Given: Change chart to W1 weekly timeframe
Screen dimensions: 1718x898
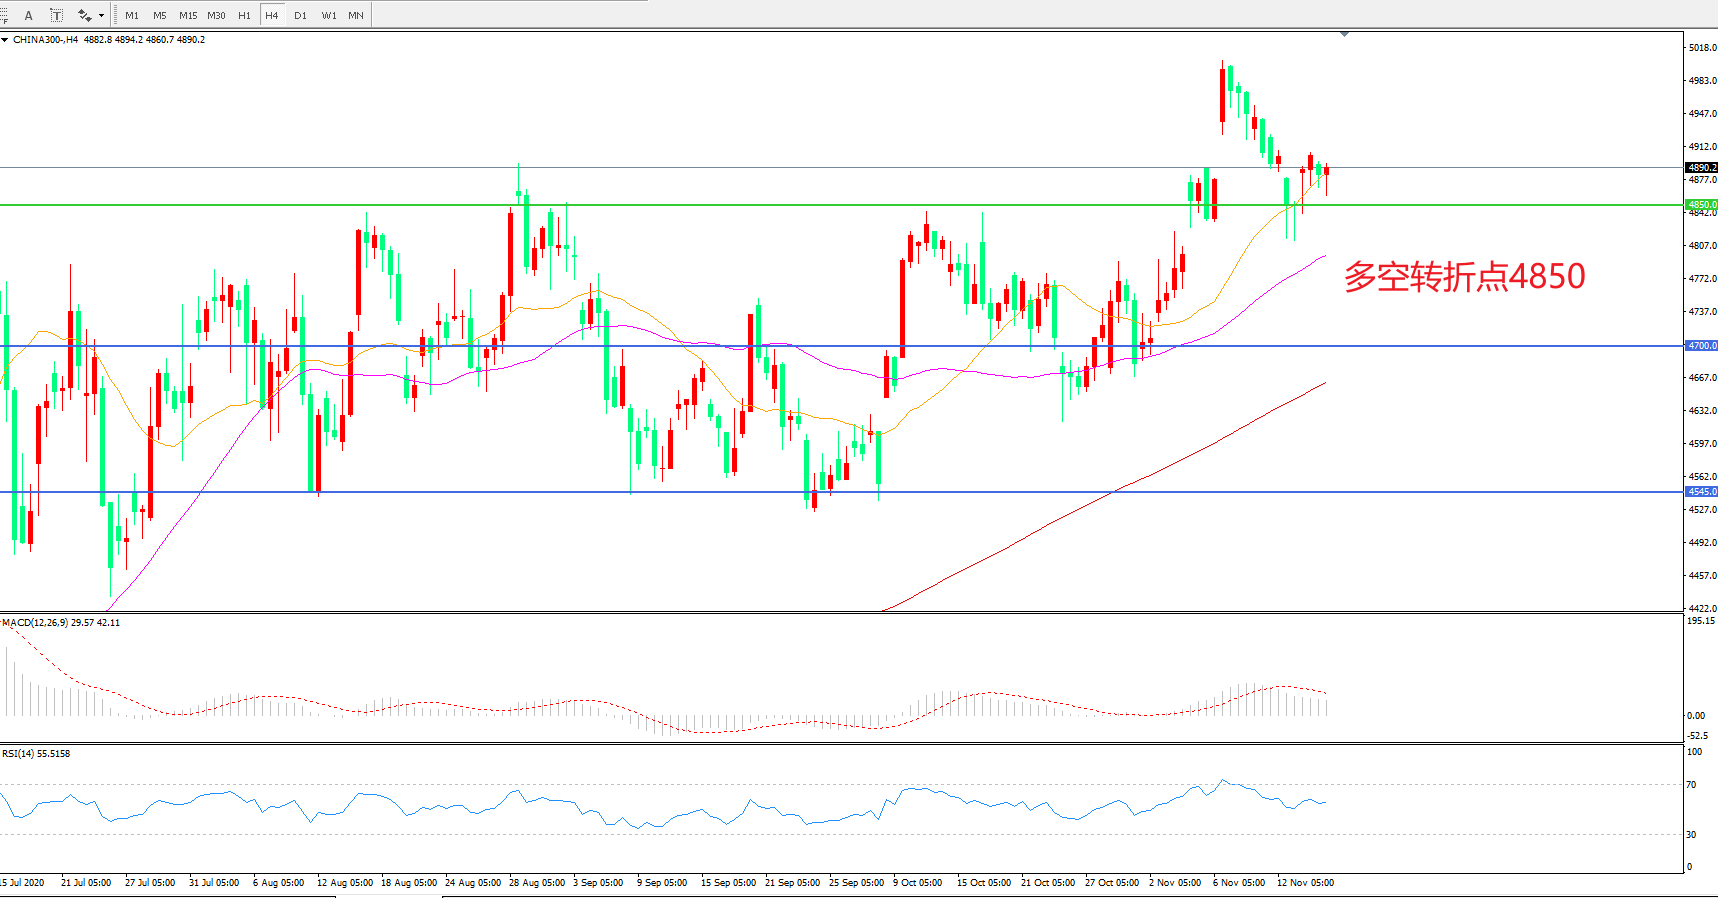Looking at the screenshot, I should [329, 15].
